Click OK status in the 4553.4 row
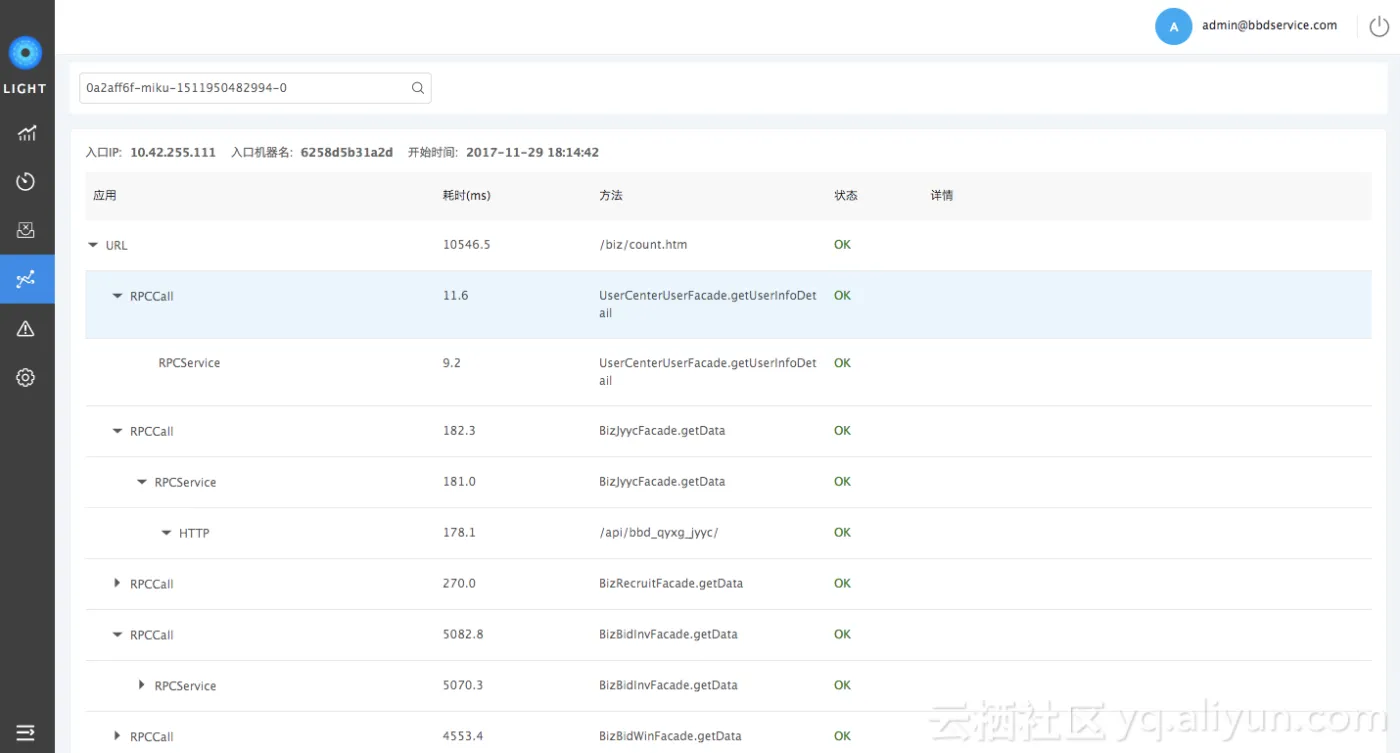This screenshot has width=1400, height=753. pyautogui.click(x=842, y=736)
